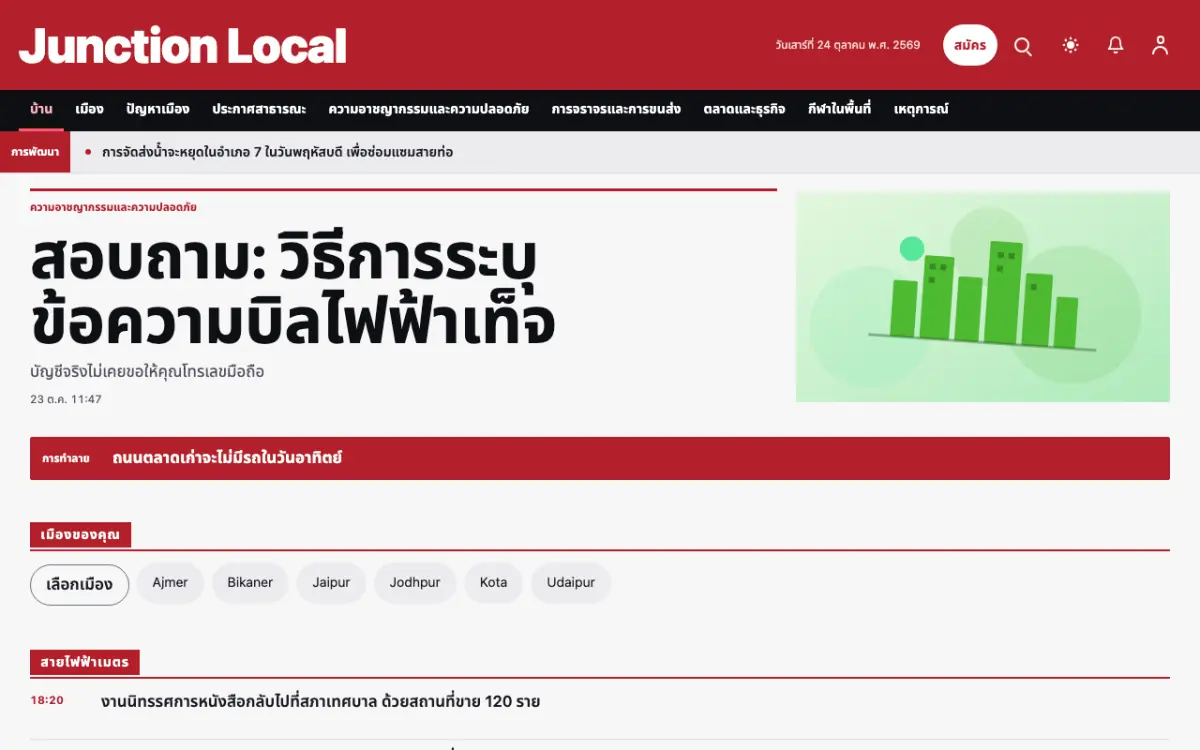Open 18:20 story about book fair

click(x=321, y=702)
